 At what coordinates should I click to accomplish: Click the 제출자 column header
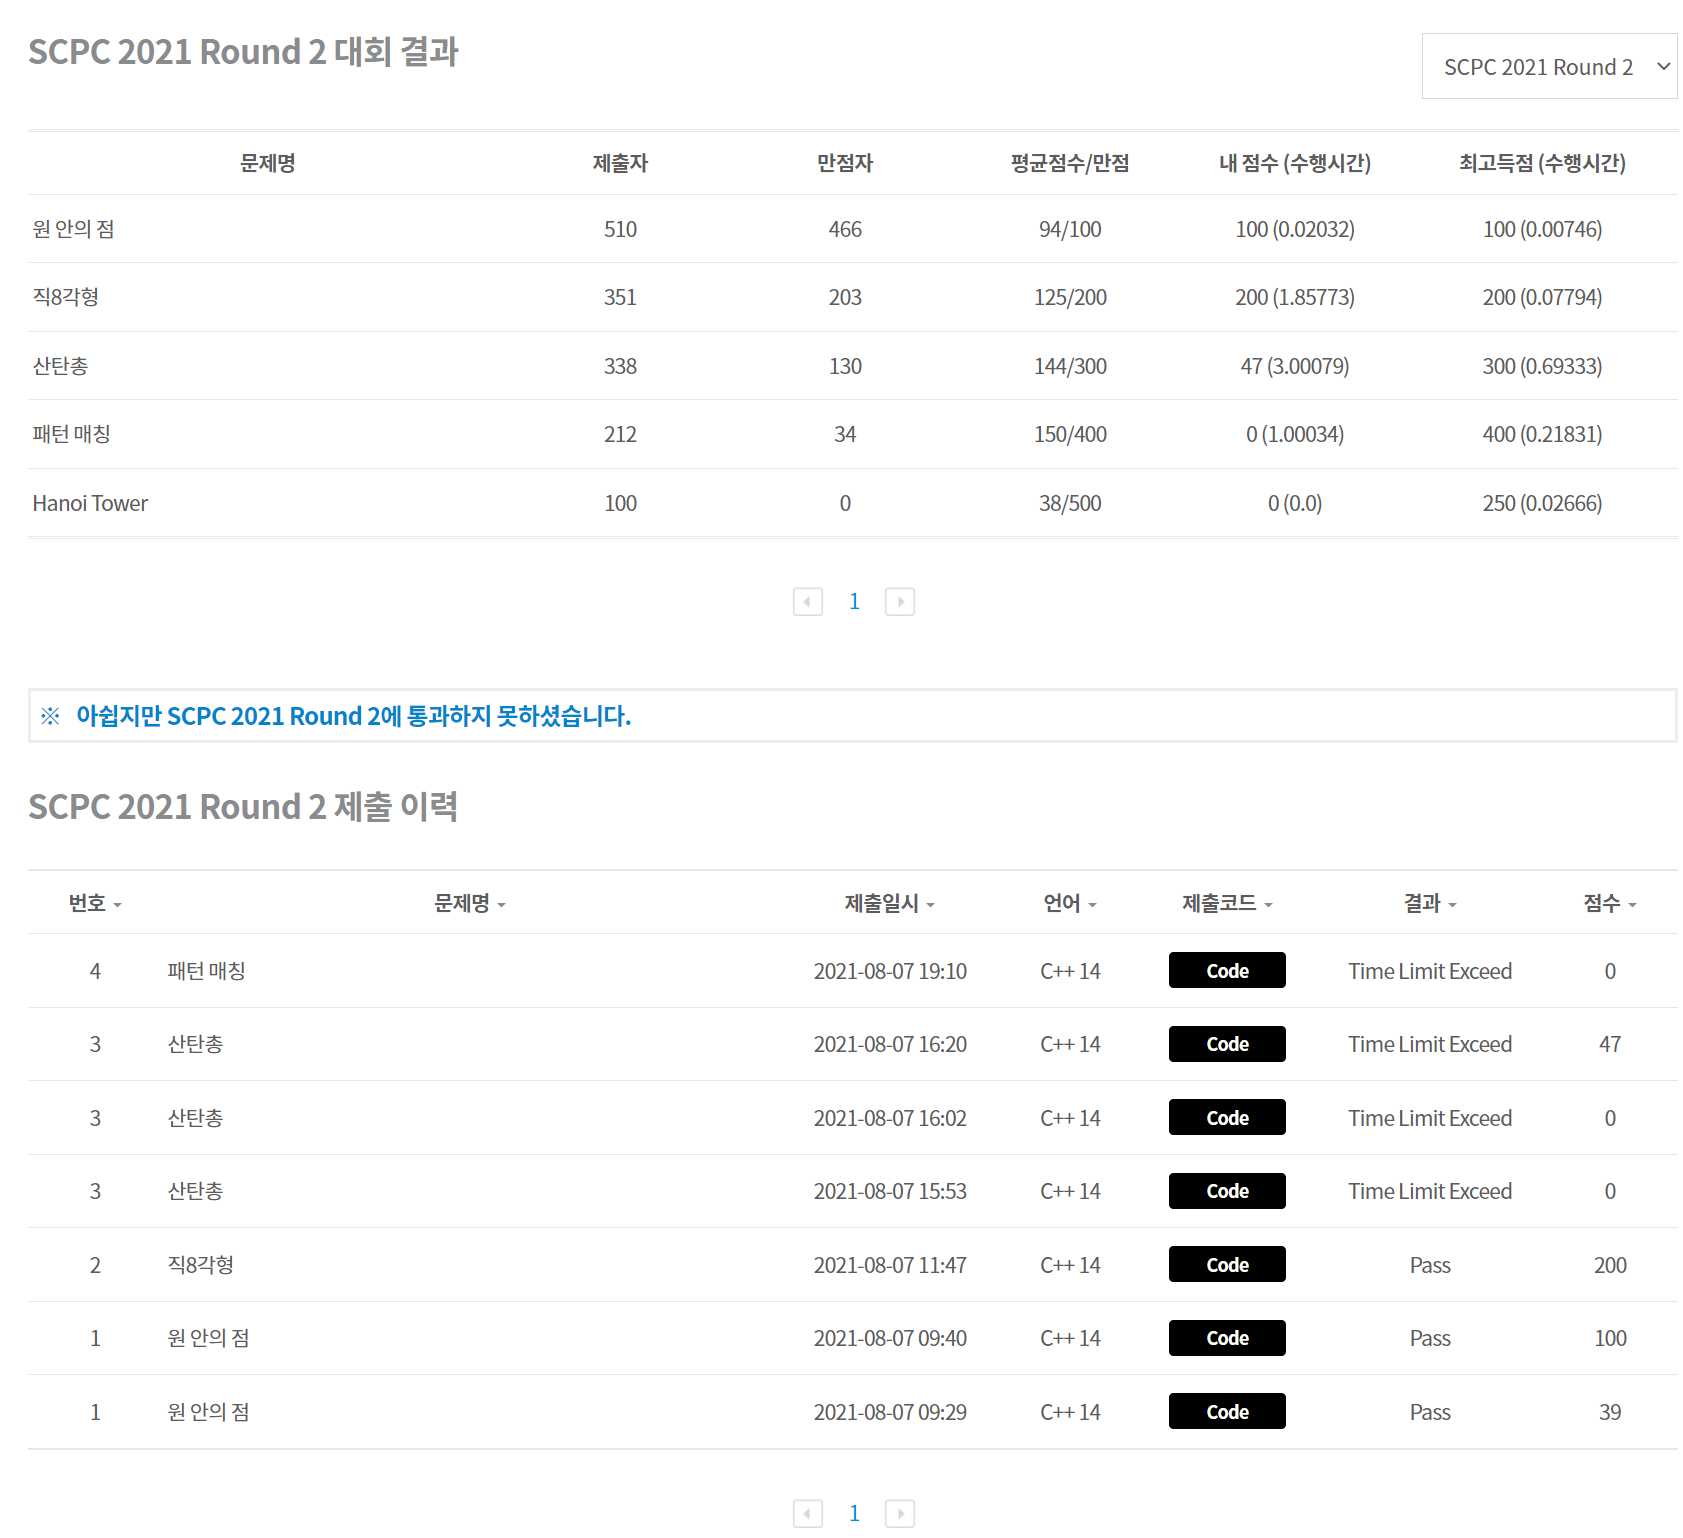click(x=620, y=163)
